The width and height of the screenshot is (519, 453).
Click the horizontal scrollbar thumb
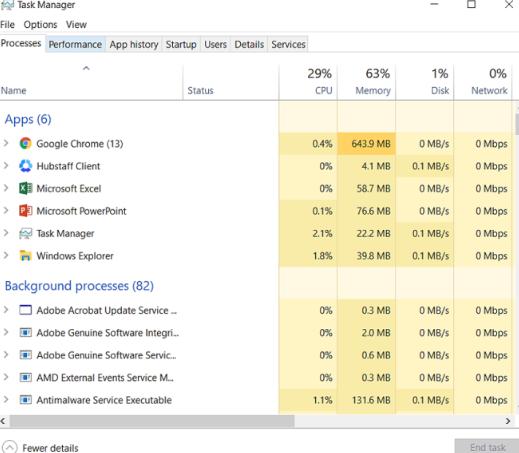tap(152, 421)
